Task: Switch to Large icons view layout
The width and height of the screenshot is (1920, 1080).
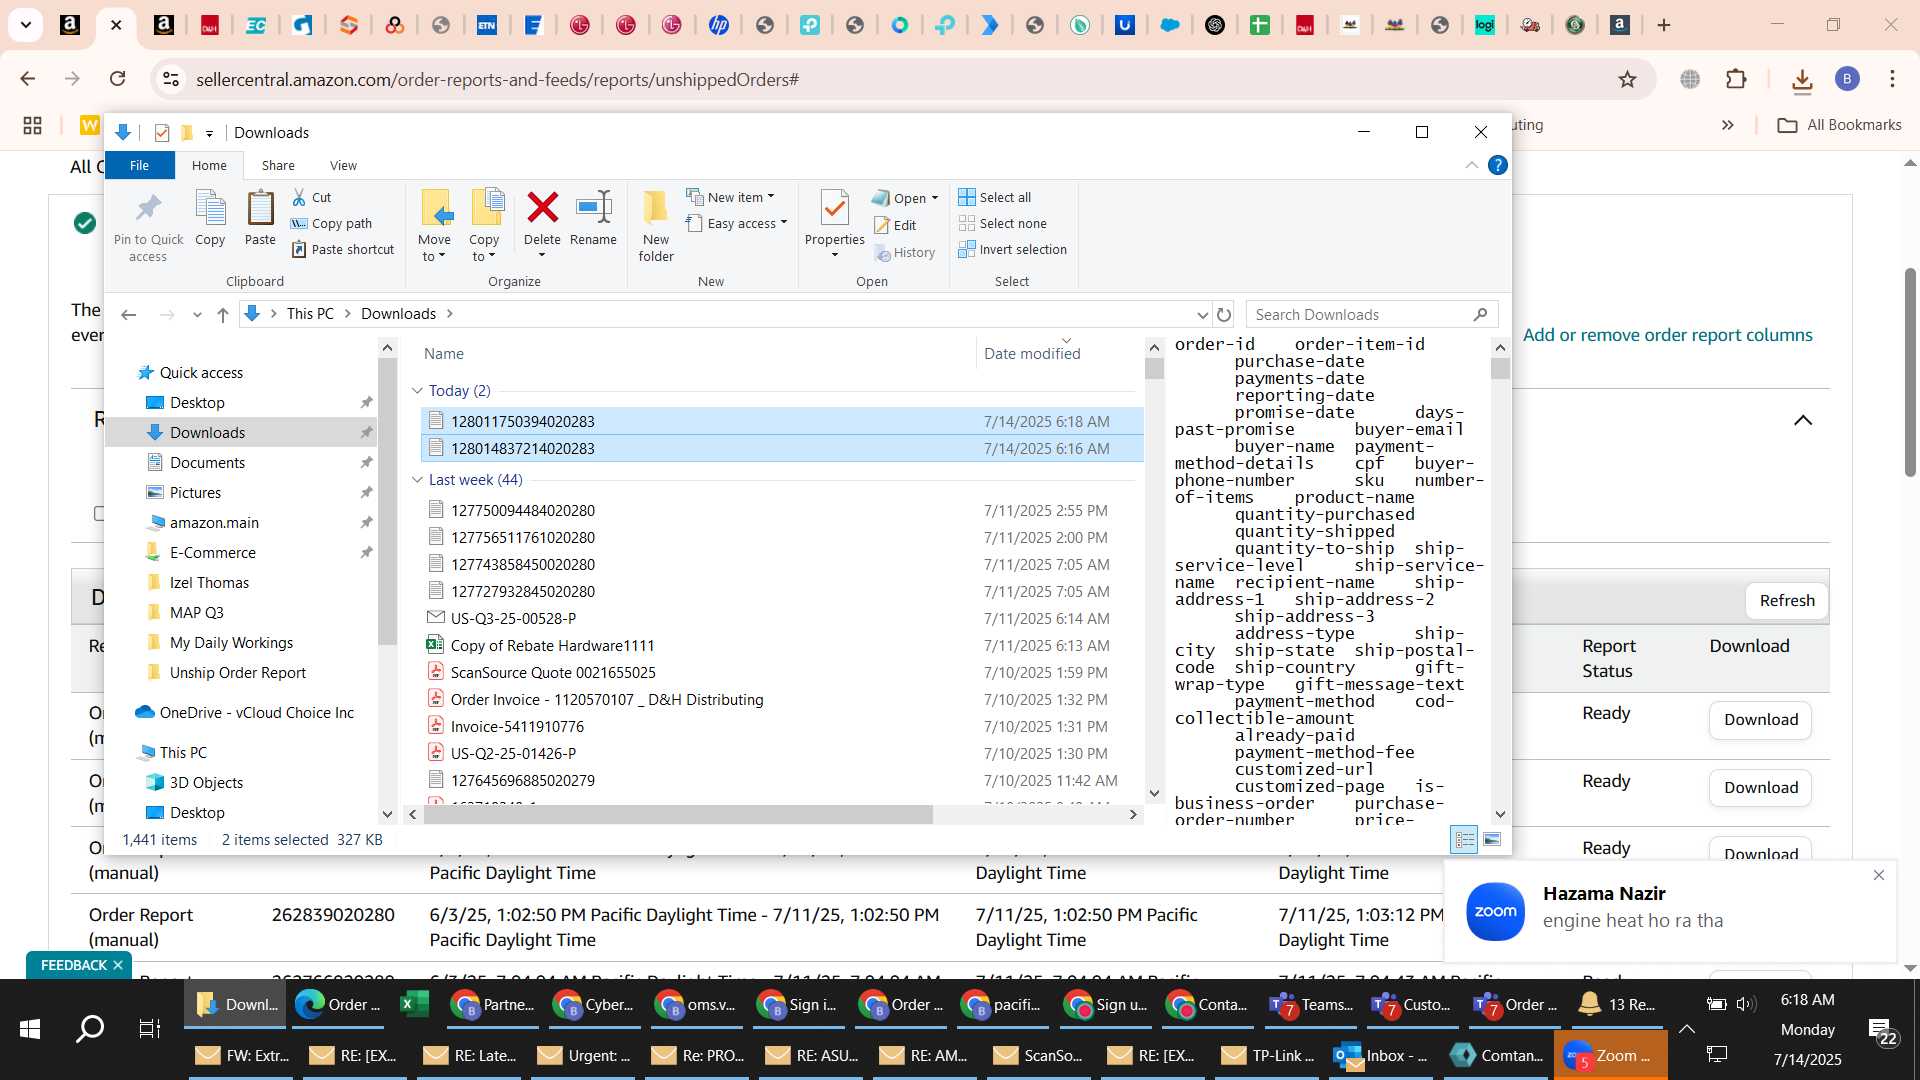Action: (x=1492, y=840)
